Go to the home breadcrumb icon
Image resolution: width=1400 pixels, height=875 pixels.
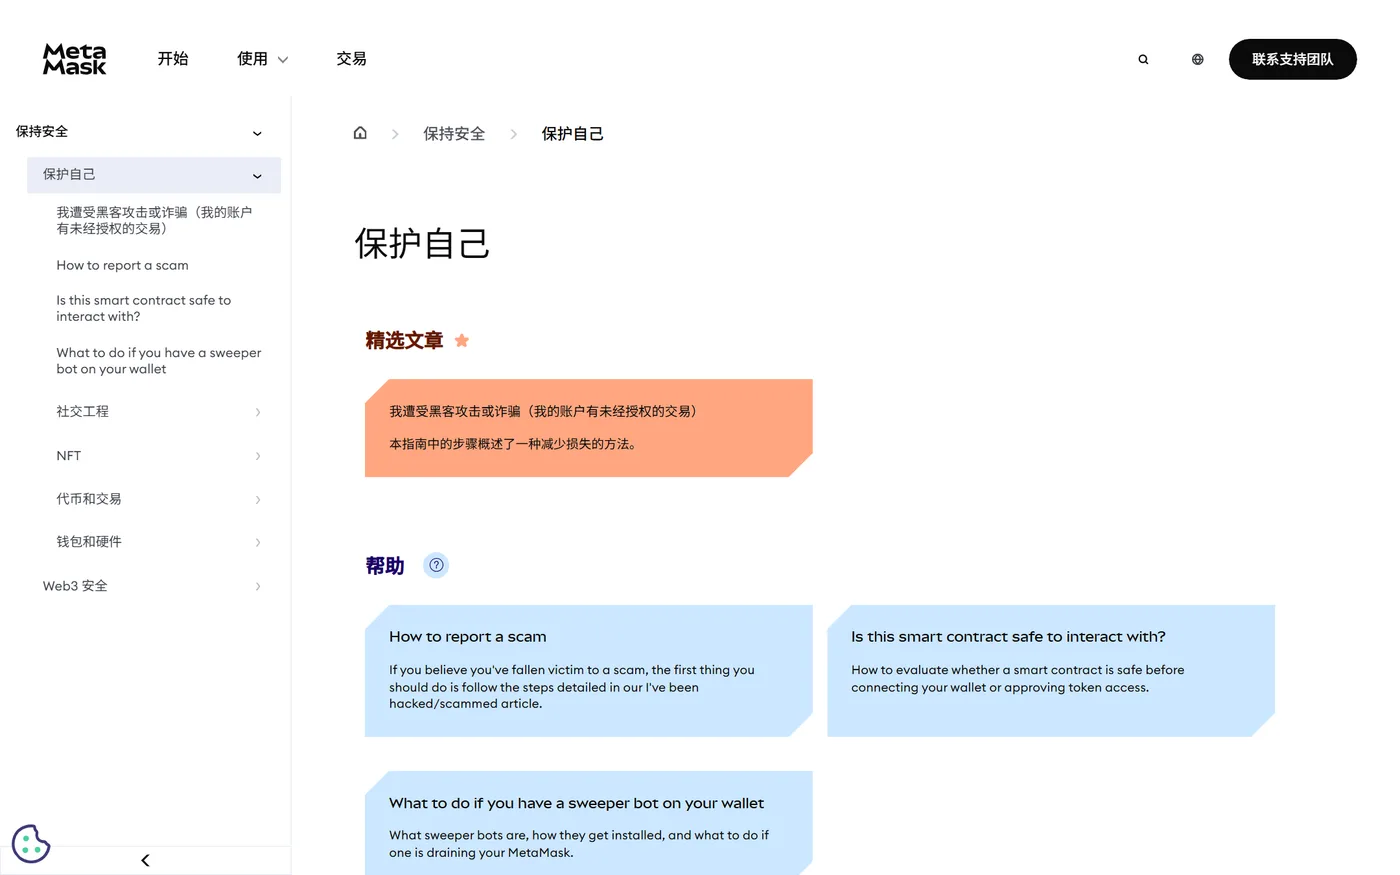click(360, 133)
